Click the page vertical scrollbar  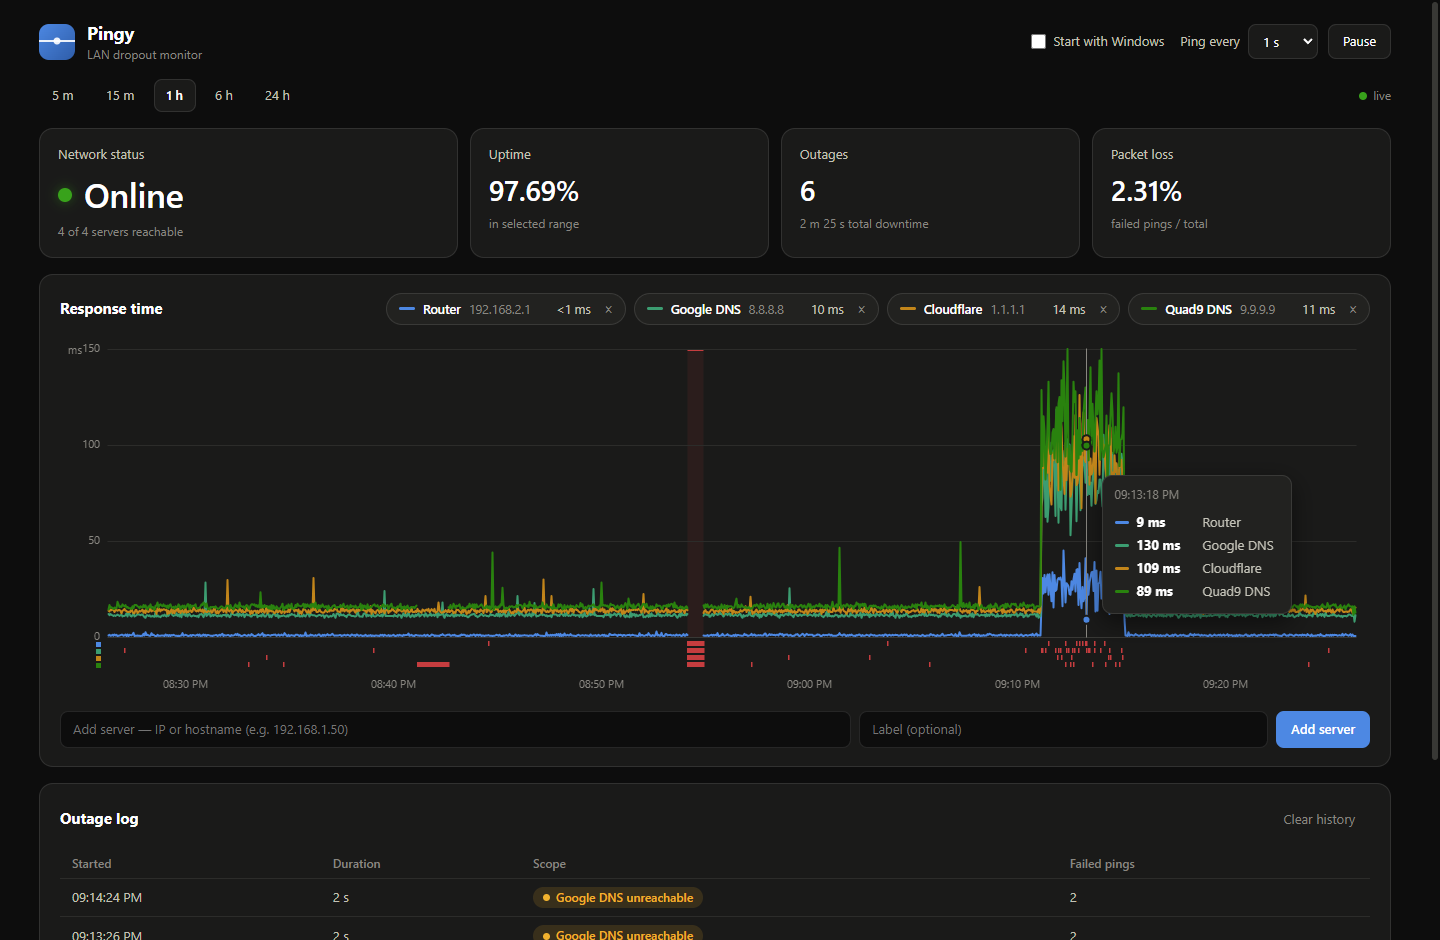(1435, 380)
